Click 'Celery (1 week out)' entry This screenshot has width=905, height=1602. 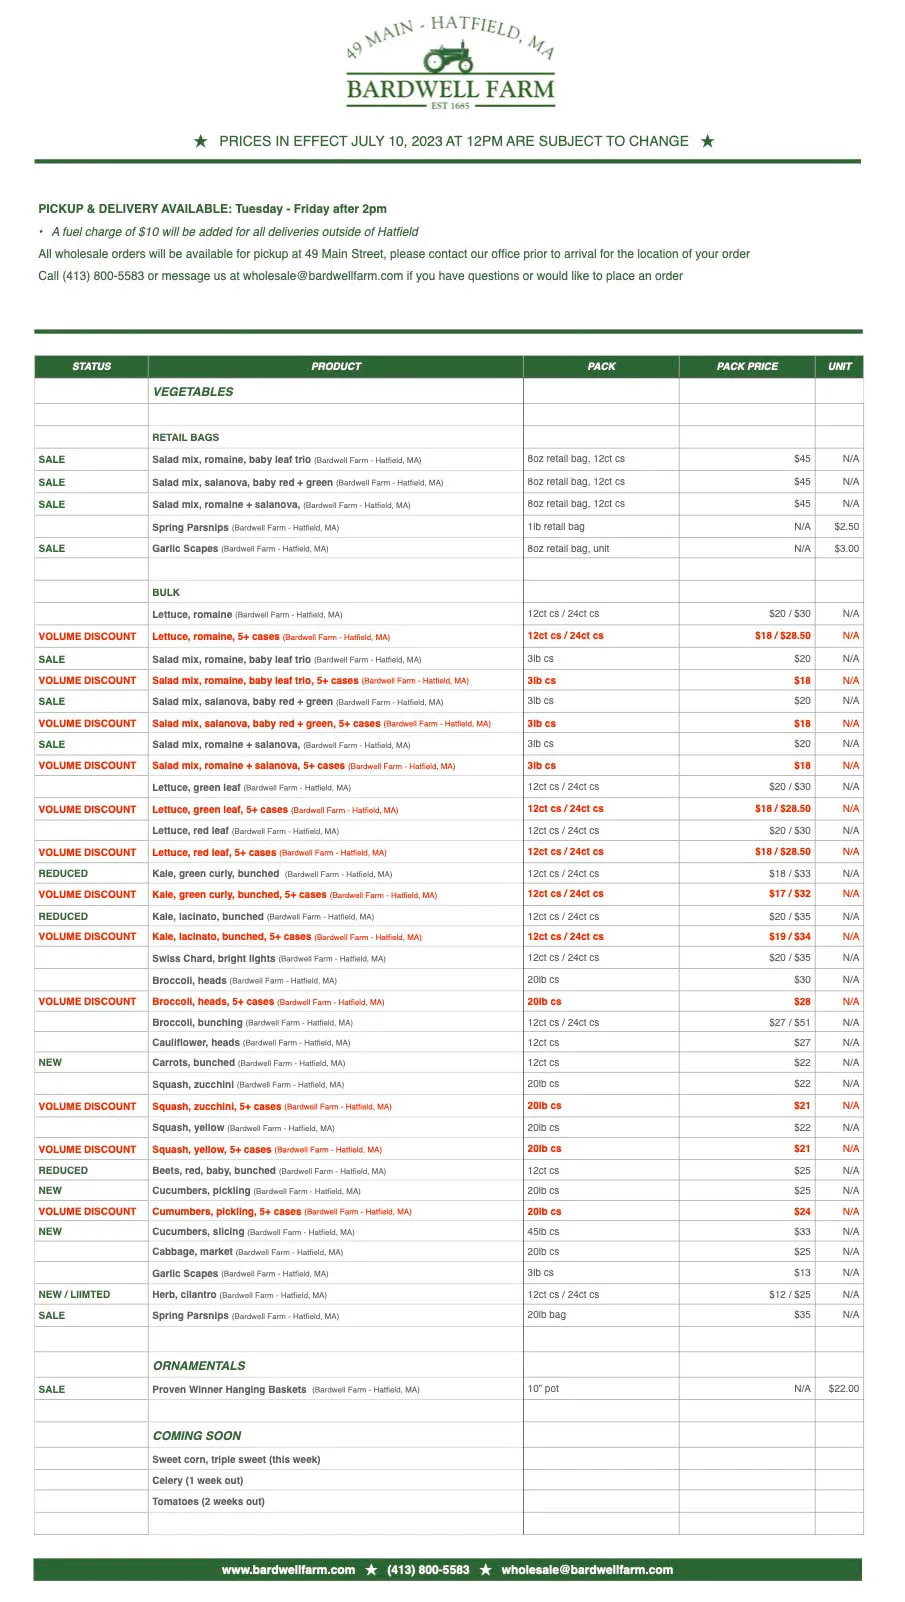[x=198, y=1481]
